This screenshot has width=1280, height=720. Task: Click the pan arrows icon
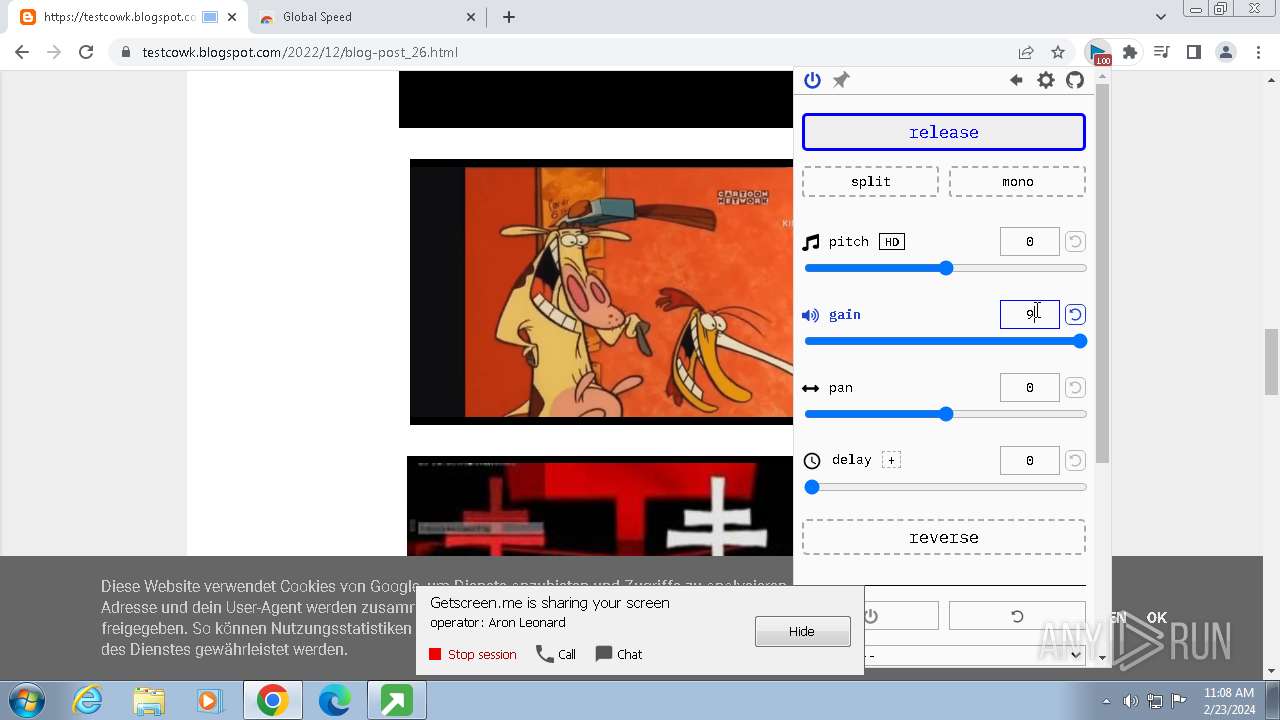coord(811,388)
